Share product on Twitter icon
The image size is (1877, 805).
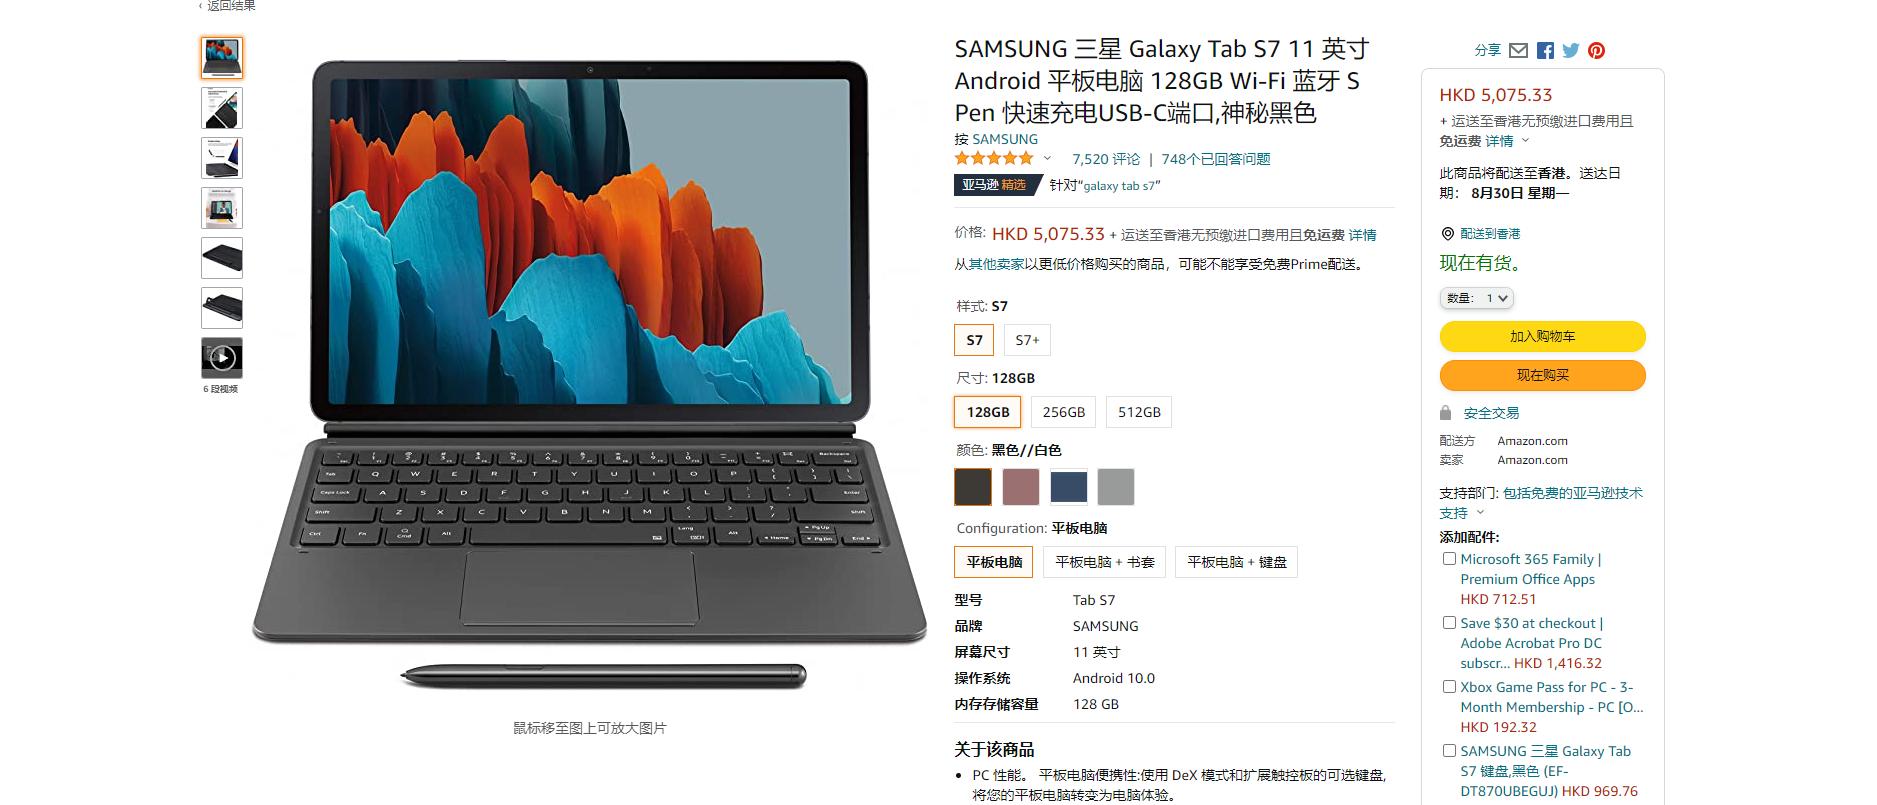pos(1571,50)
